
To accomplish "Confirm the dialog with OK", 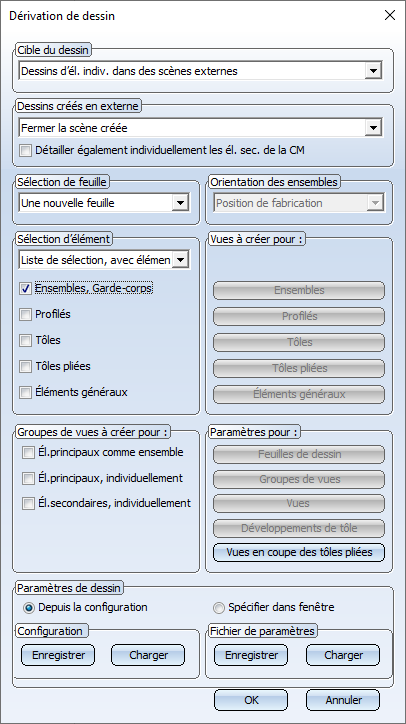I will point(251,700).
